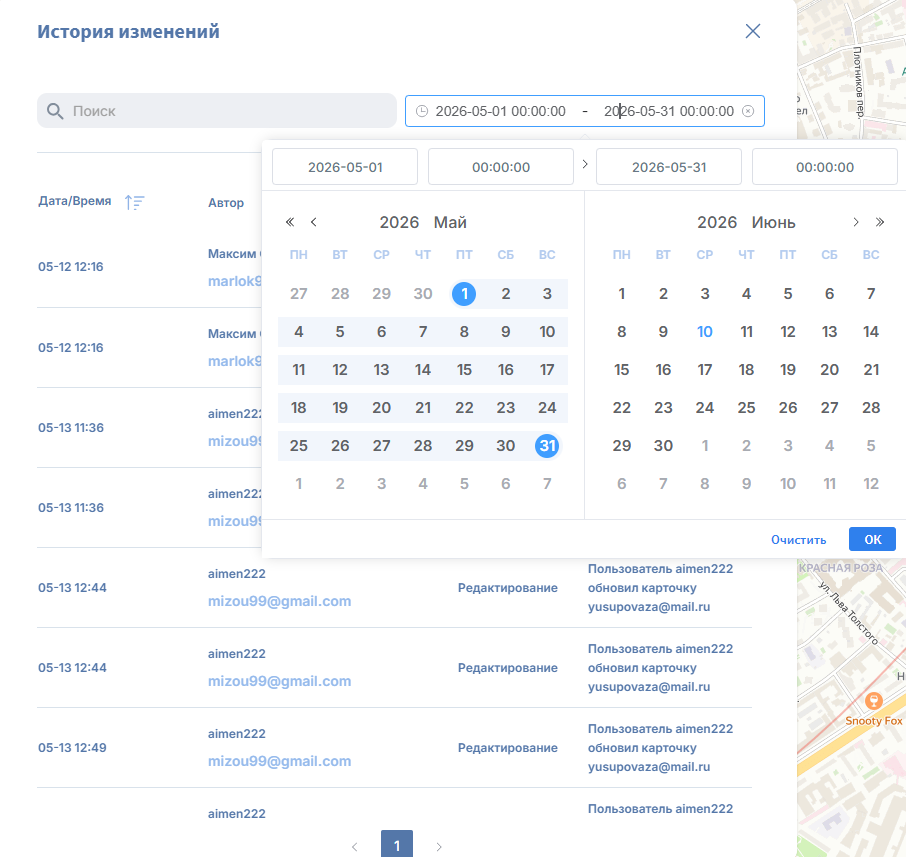Click the start time input 00:00:00

tap(501, 167)
